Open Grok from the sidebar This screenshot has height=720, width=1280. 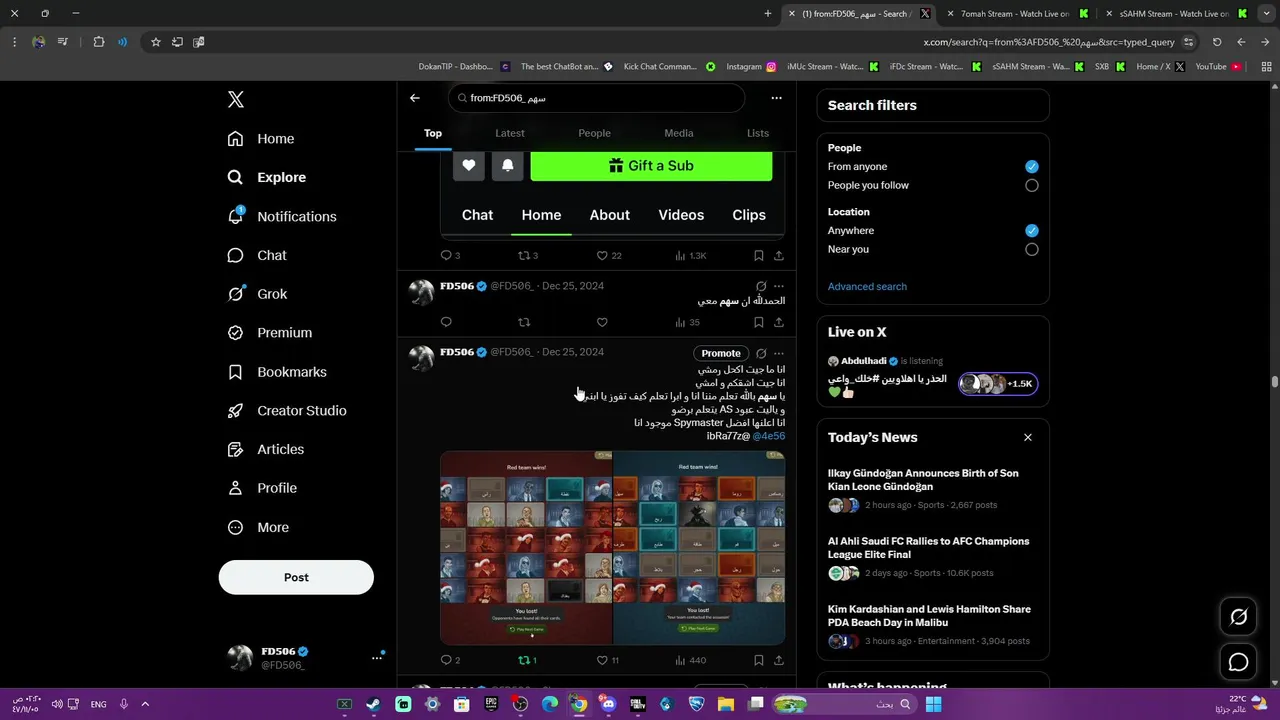click(x=257, y=294)
